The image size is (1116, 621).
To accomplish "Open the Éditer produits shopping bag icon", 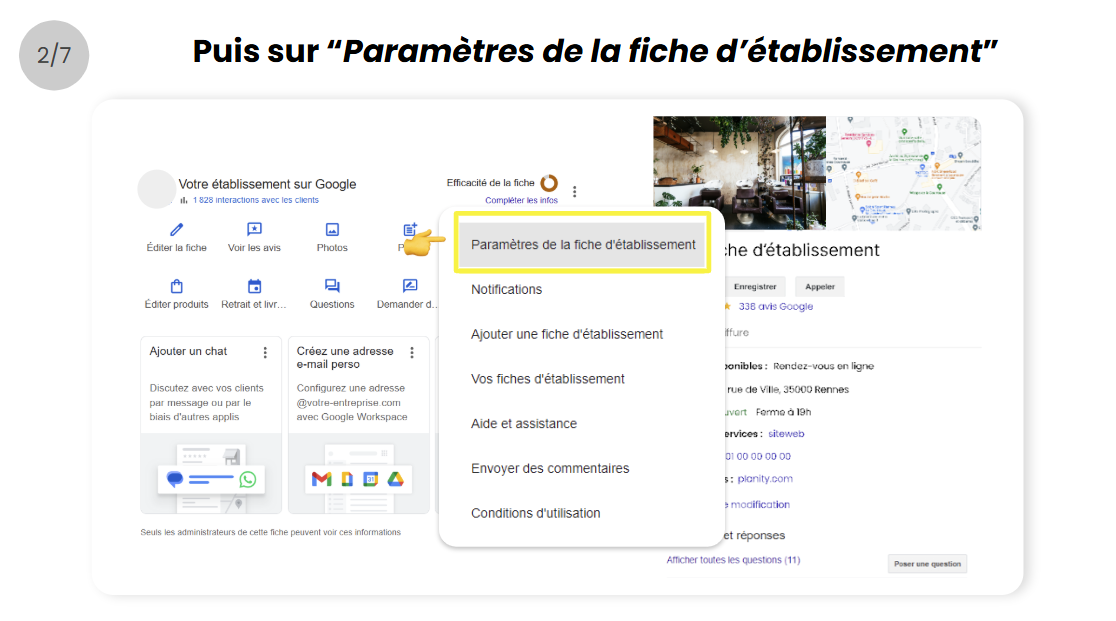I will click(x=177, y=286).
